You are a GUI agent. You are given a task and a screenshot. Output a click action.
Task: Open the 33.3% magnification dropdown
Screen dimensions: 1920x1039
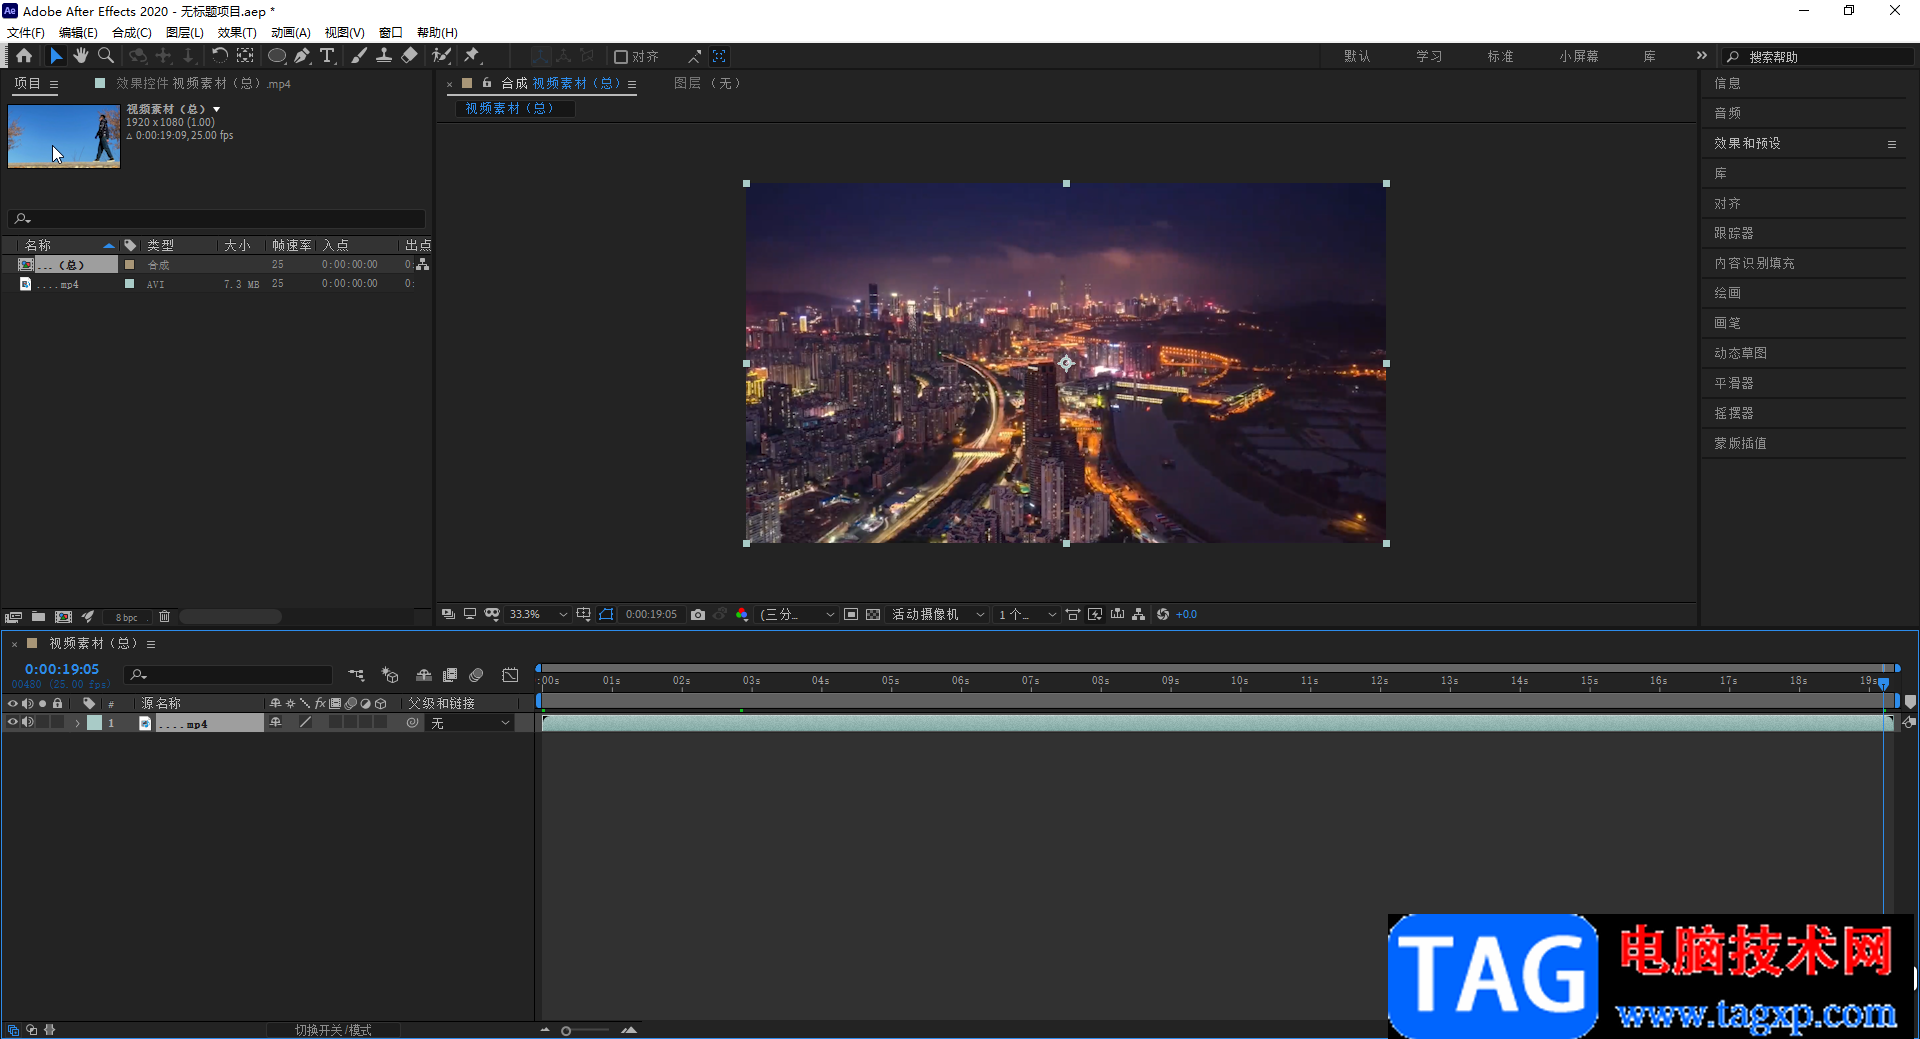point(538,614)
